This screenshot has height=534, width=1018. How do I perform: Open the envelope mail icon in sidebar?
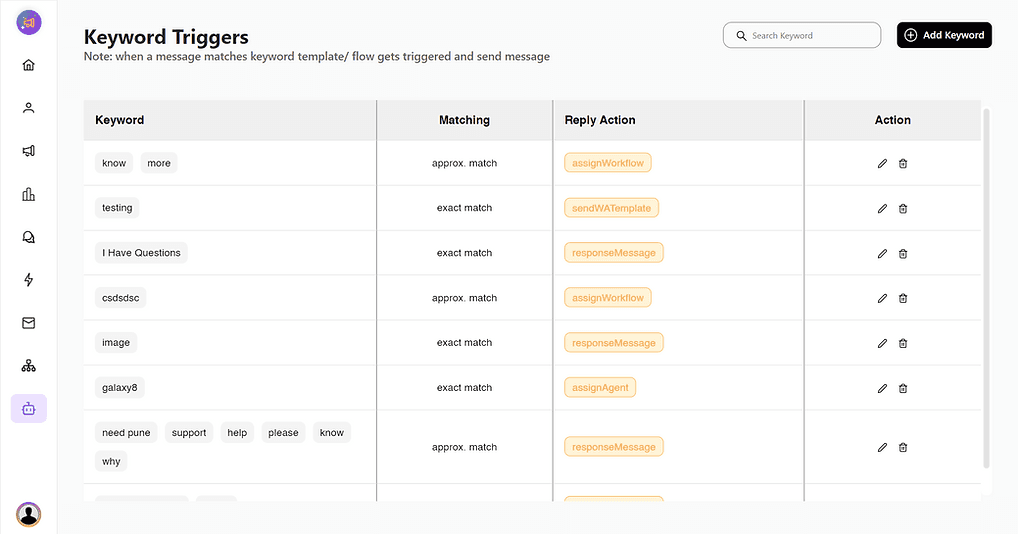tap(29, 323)
